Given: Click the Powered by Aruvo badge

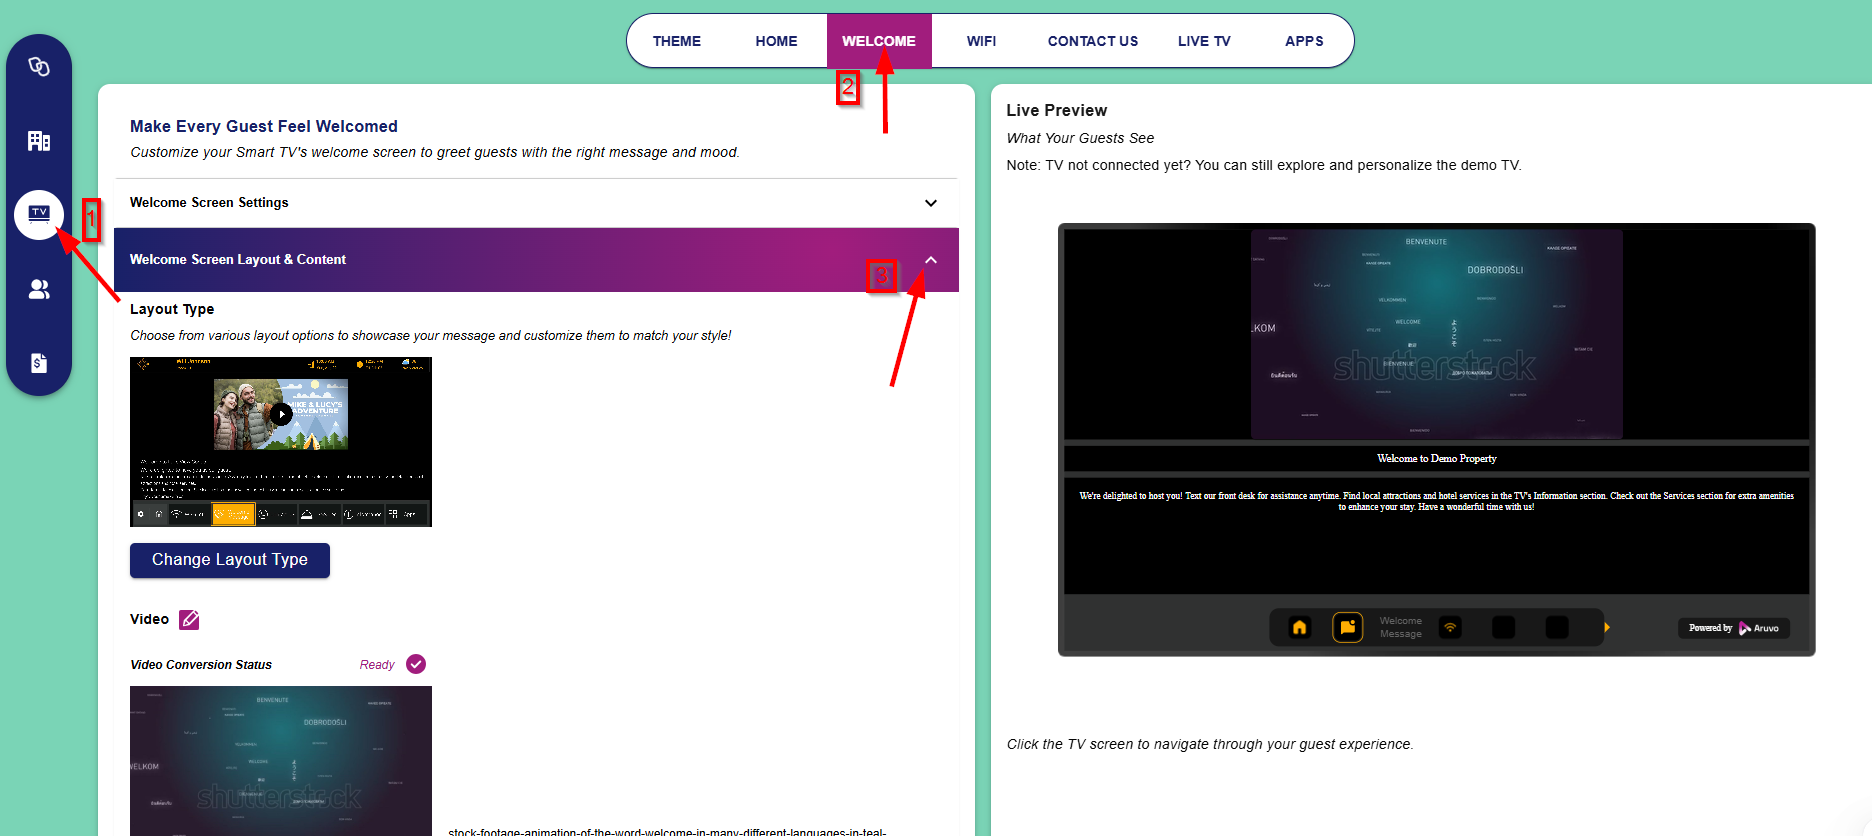Looking at the screenshot, I should (1734, 628).
